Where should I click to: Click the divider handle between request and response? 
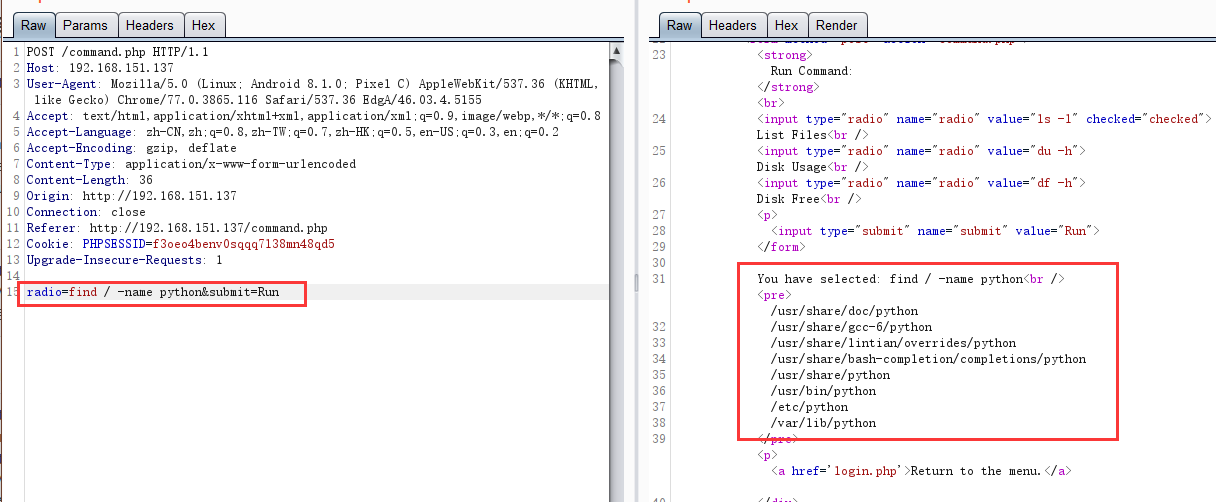pyautogui.click(x=636, y=283)
